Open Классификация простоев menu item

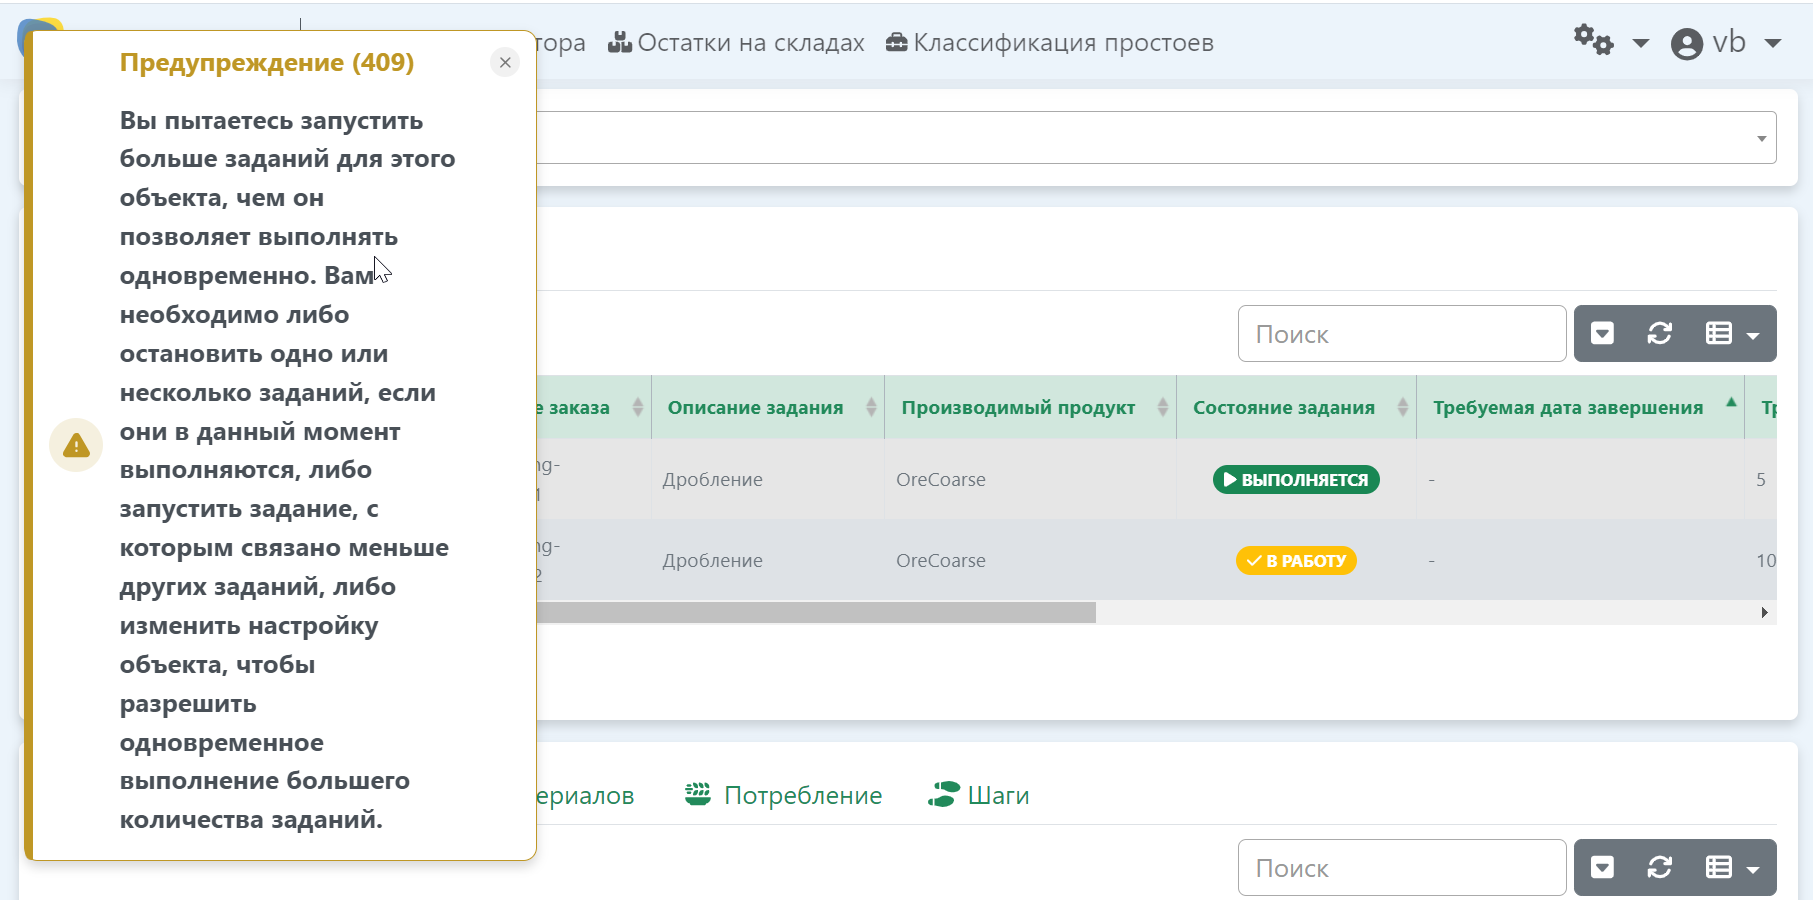[x=1050, y=43]
